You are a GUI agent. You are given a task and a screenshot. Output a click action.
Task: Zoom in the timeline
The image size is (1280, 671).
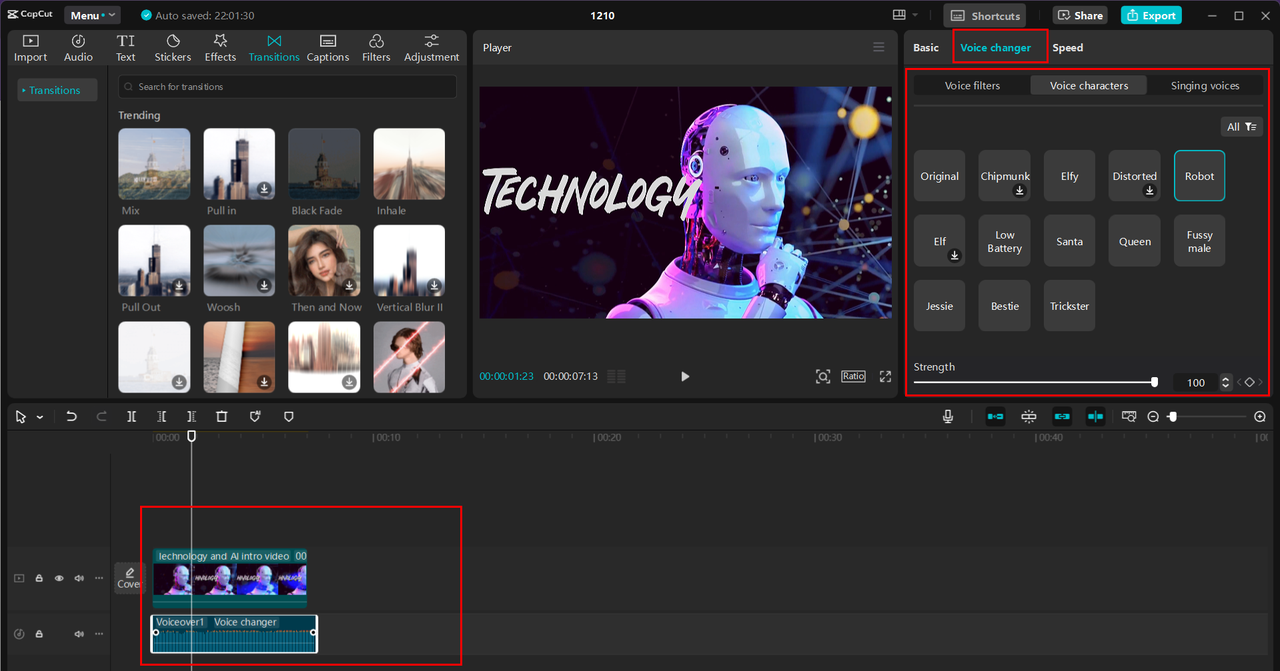[x=1260, y=416]
